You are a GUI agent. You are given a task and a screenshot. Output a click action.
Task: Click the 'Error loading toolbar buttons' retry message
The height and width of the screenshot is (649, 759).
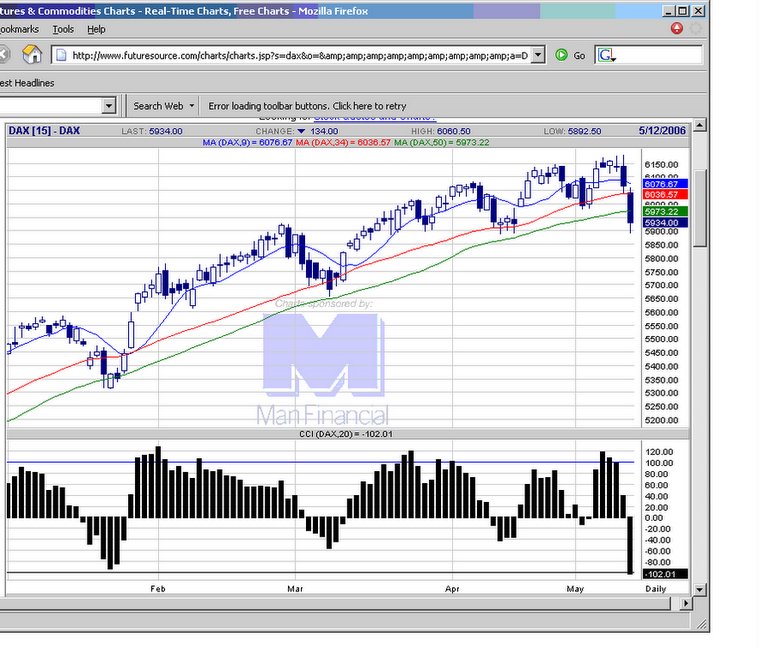point(307,106)
